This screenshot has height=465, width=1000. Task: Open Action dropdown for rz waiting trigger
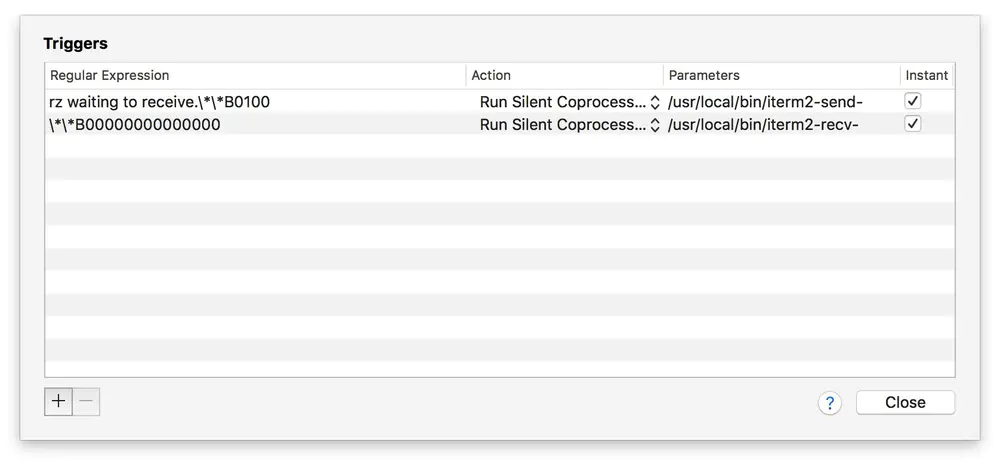570,102
